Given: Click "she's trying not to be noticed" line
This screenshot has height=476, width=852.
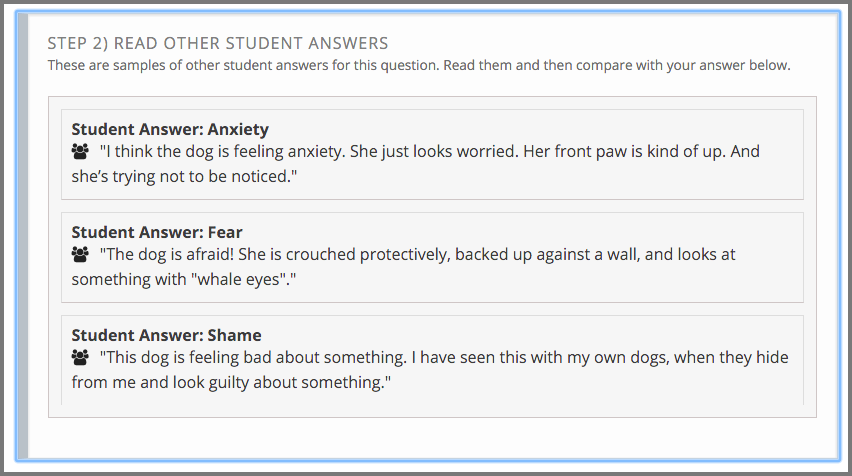Looking at the screenshot, I should 185,176.
